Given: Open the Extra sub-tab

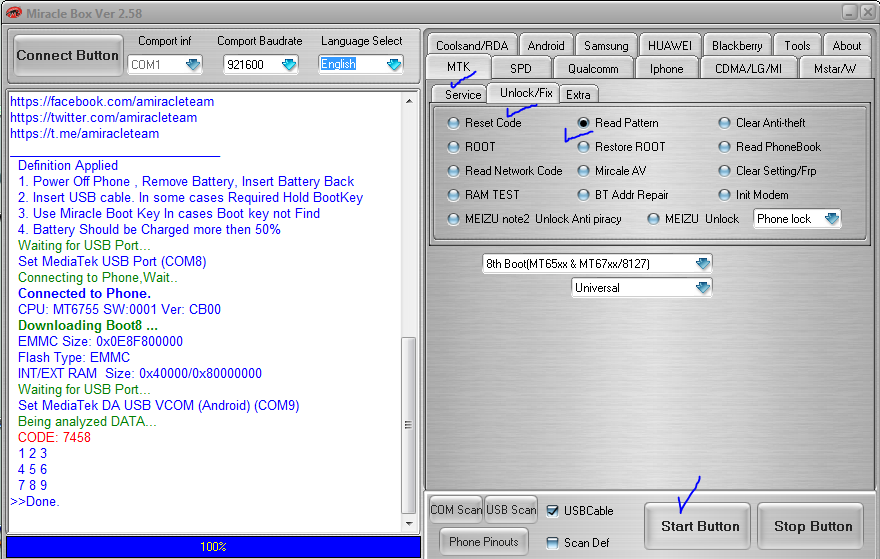Looking at the screenshot, I should 578,94.
